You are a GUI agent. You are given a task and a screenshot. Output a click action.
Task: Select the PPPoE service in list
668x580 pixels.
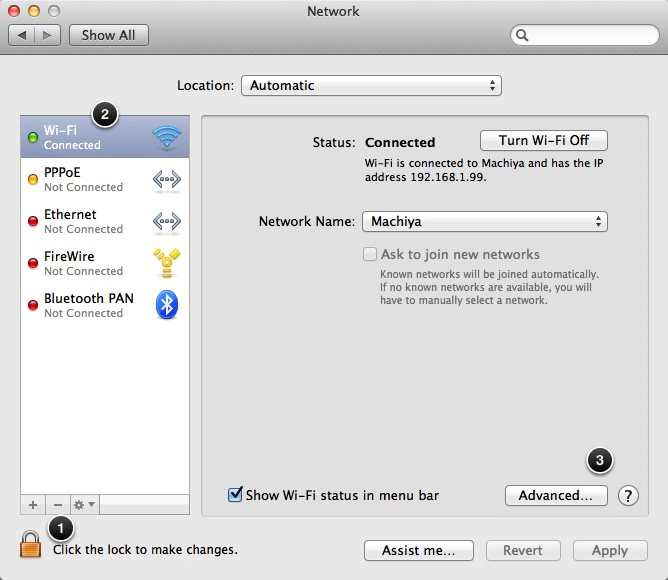(x=105, y=179)
